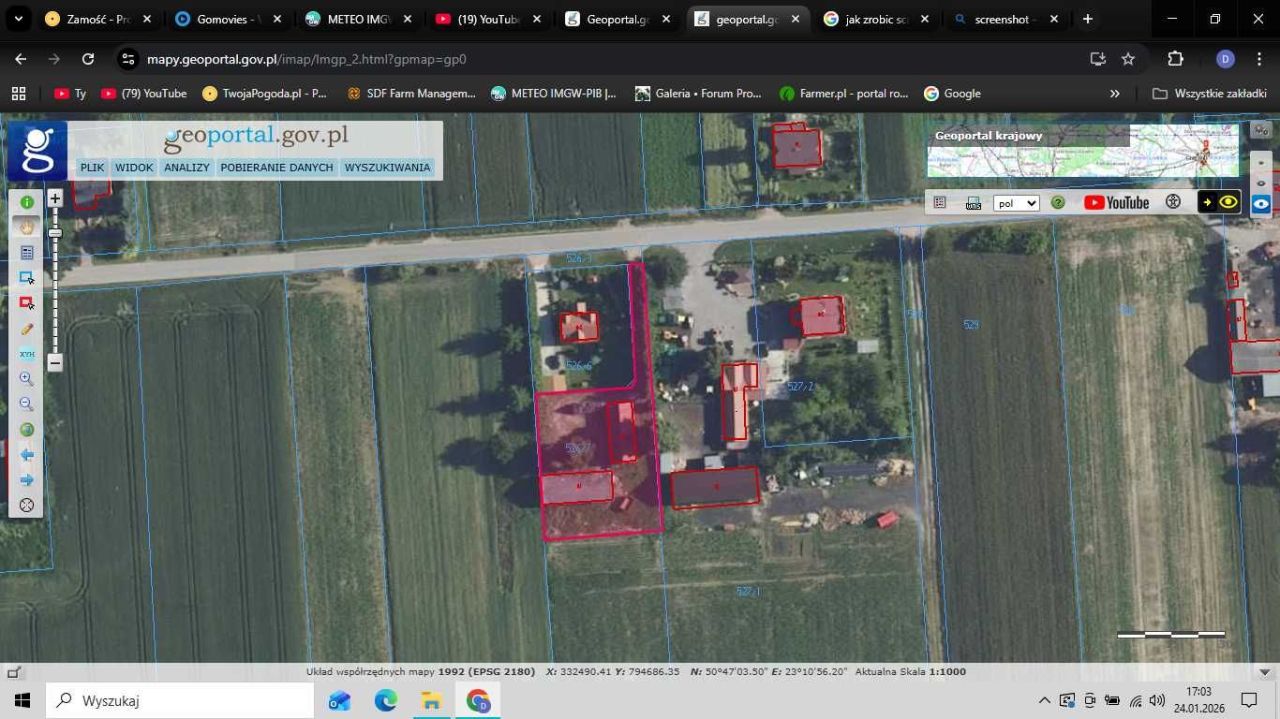Open the XYH coordinates tool

tap(27, 354)
